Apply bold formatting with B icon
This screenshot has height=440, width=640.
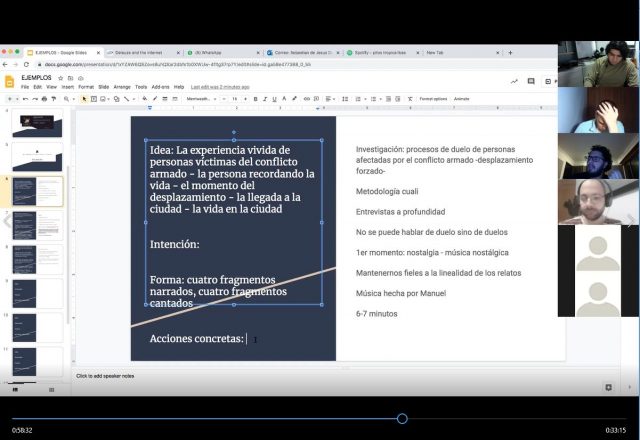(256, 99)
